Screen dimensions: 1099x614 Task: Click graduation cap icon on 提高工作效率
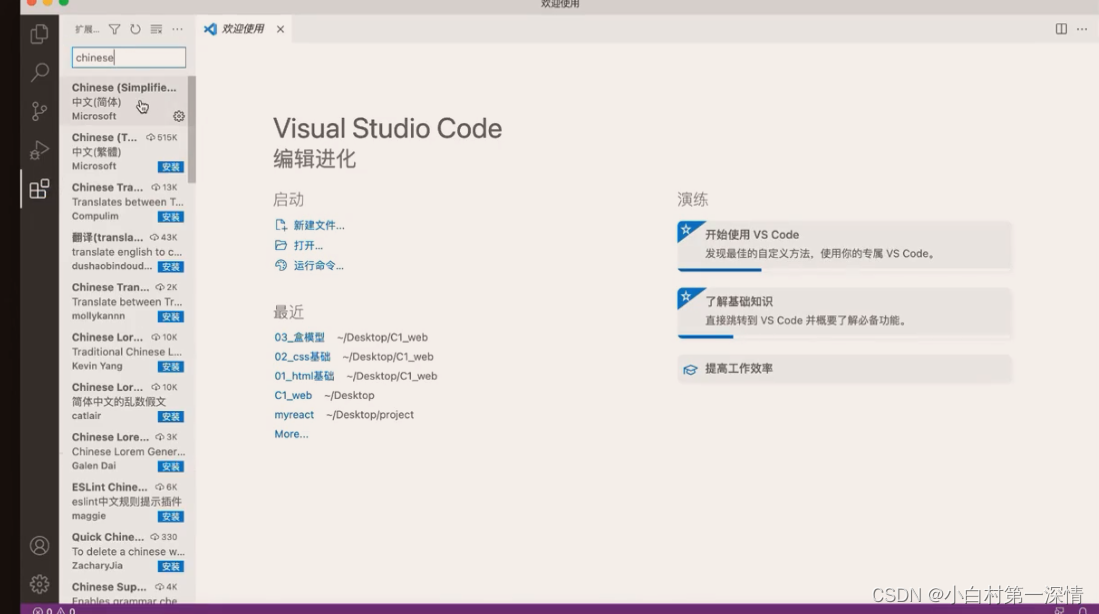(x=690, y=369)
